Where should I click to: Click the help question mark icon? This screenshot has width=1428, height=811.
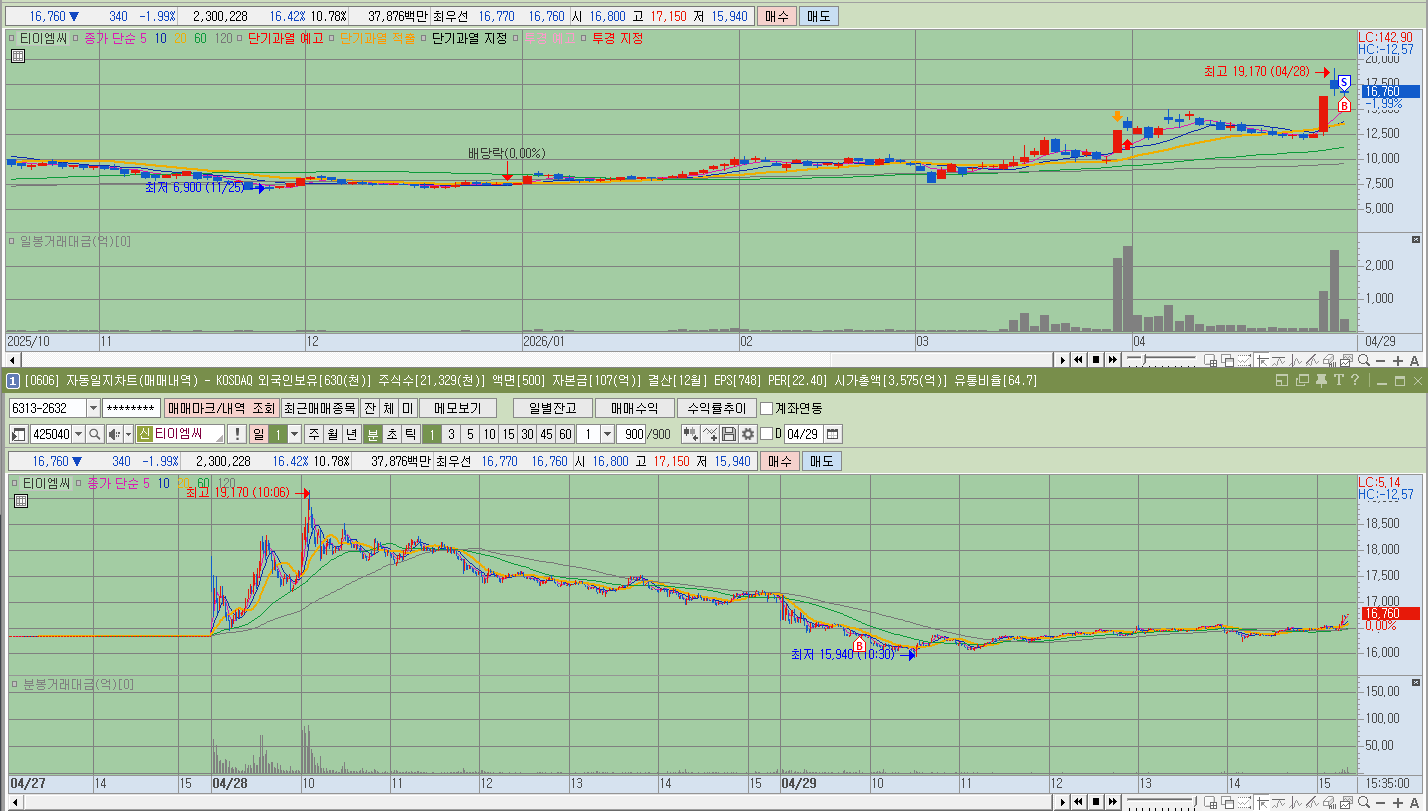(x=1355, y=380)
